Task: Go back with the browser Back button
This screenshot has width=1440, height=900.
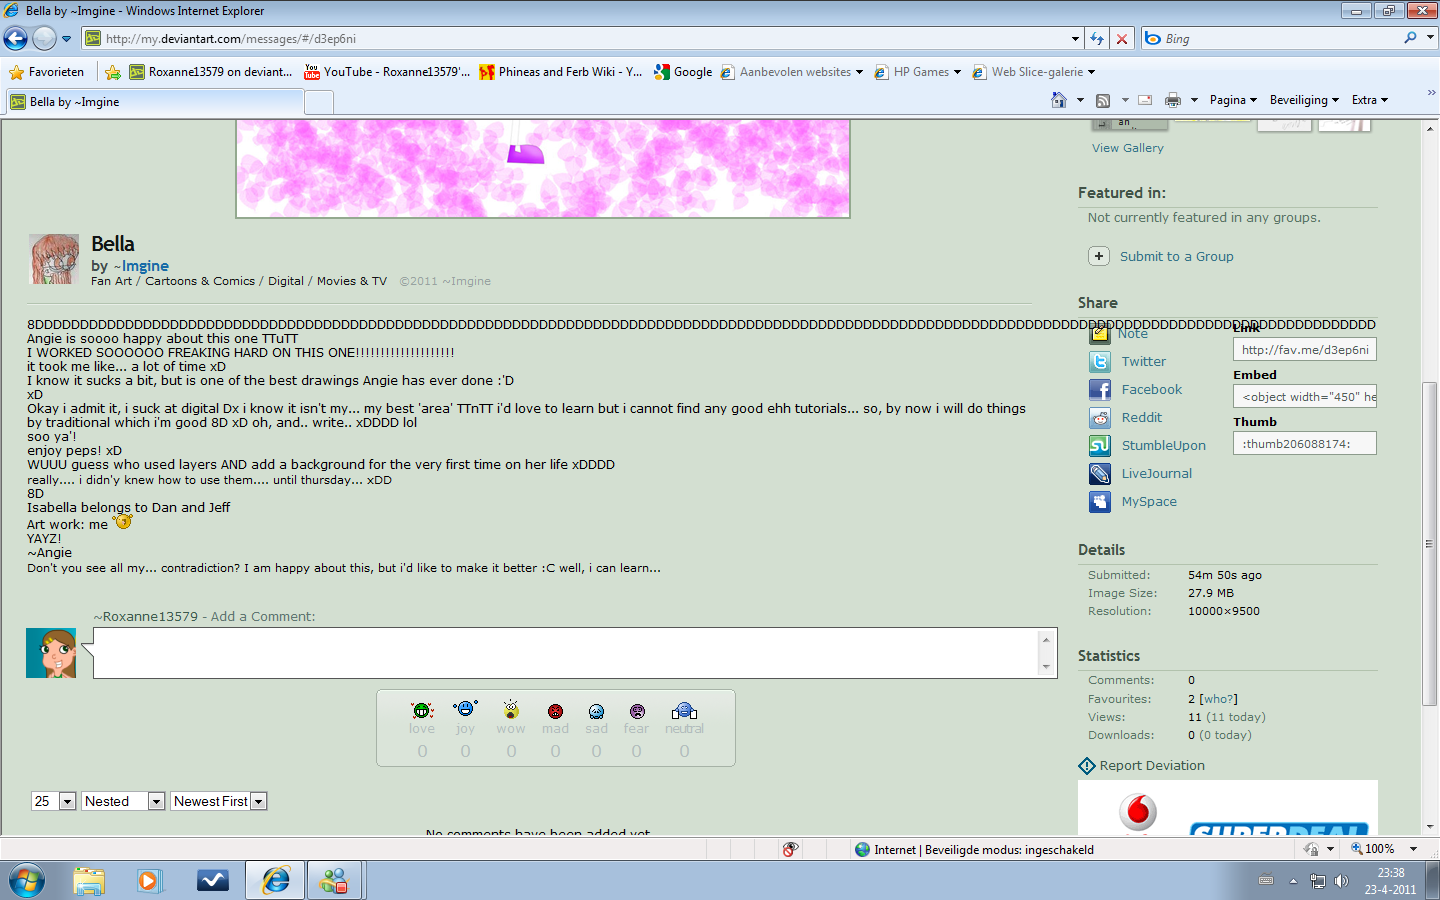Action: [16, 39]
